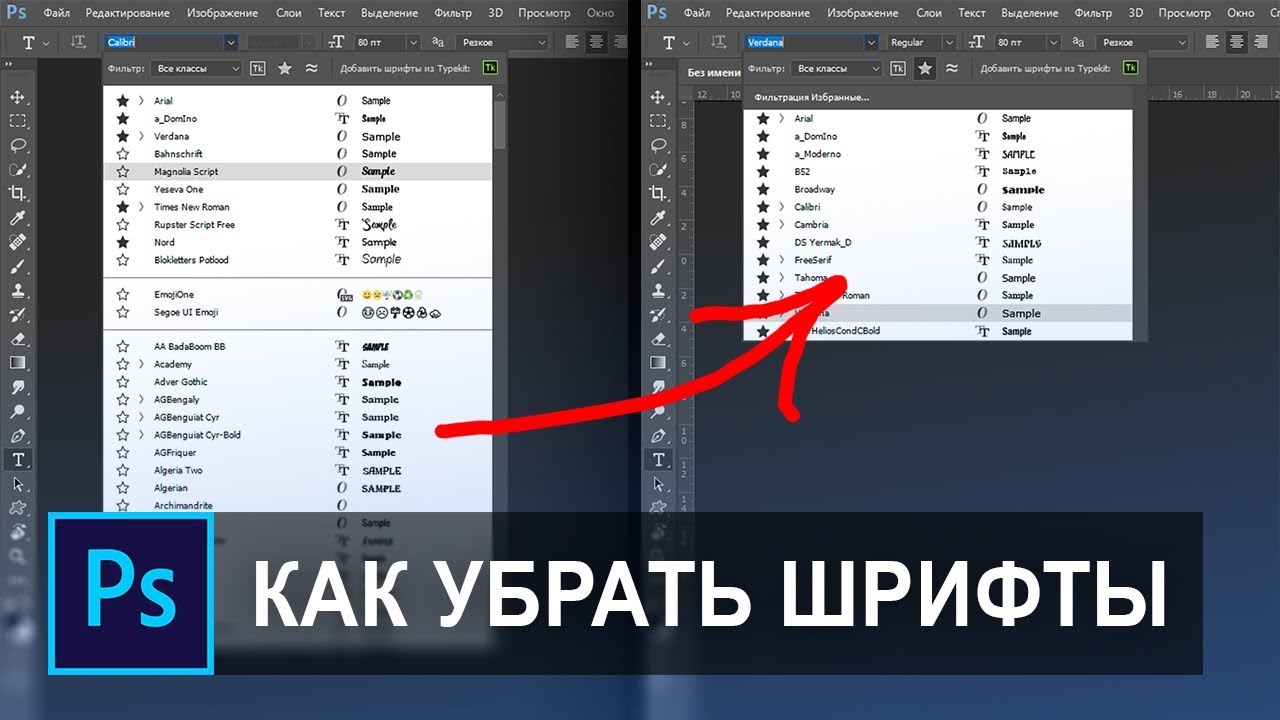
Task: Select History Brush tool in right window
Action: [x=658, y=314]
